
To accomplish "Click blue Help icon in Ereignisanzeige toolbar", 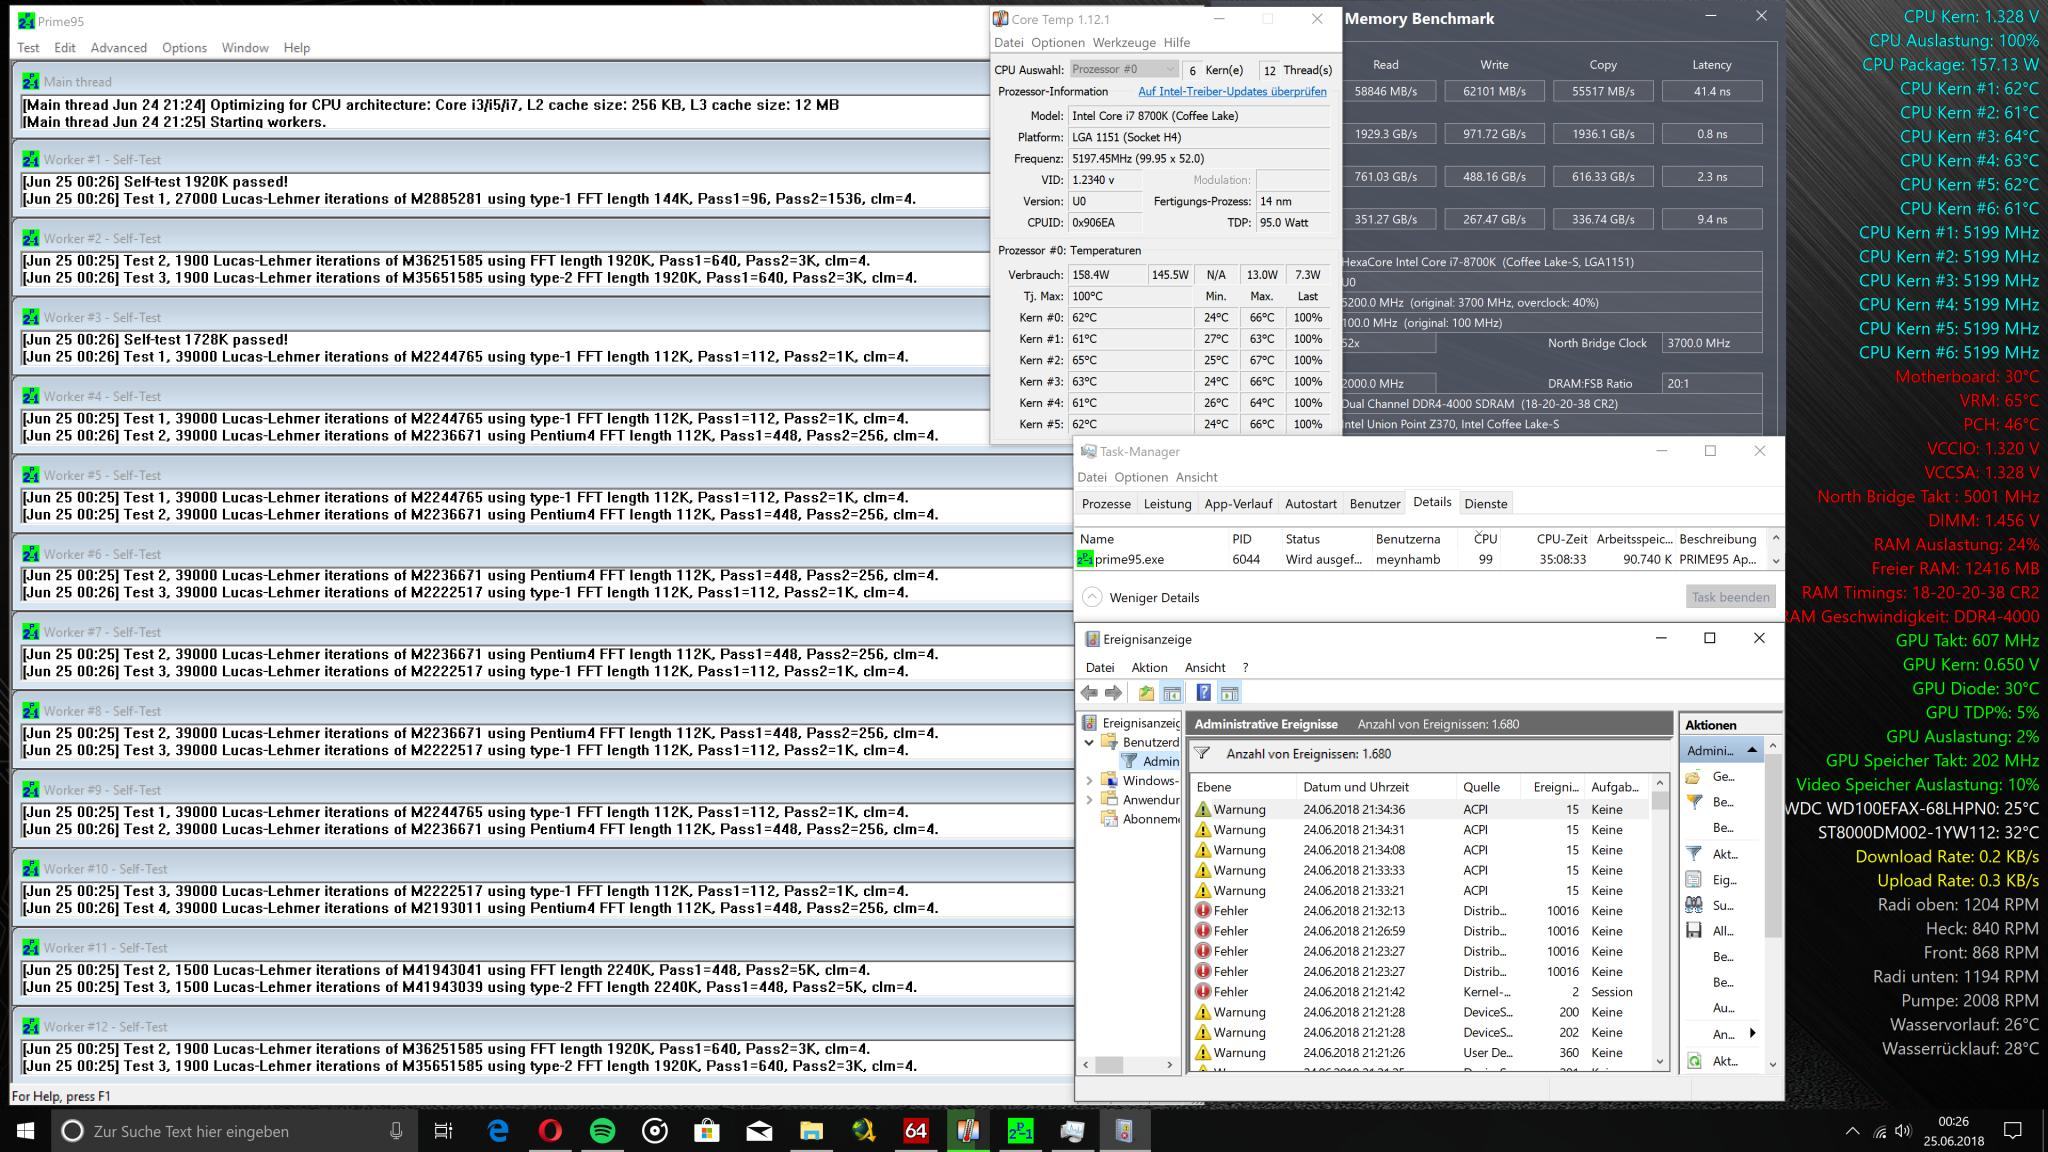I will coord(1204,693).
